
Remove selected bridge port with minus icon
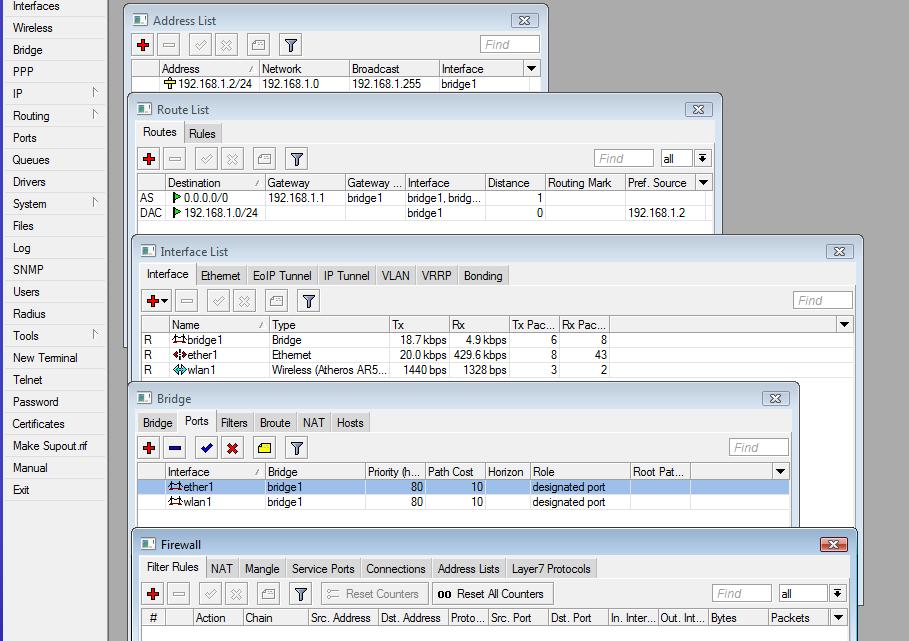(x=174, y=448)
